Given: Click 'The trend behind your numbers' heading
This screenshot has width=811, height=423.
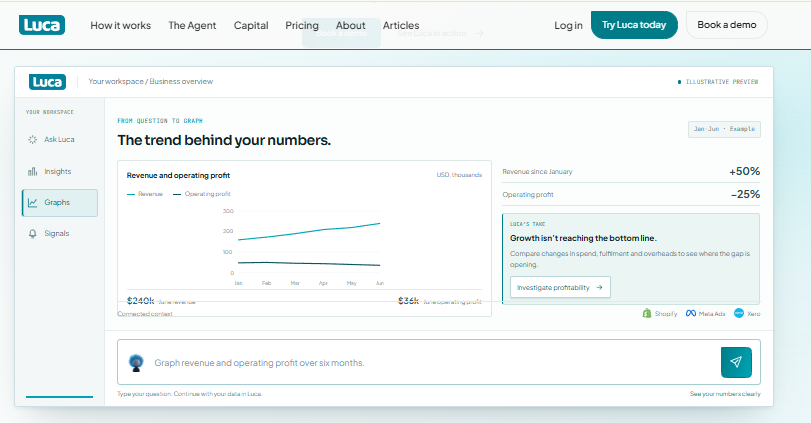Looking at the screenshot, I should 224,140.
